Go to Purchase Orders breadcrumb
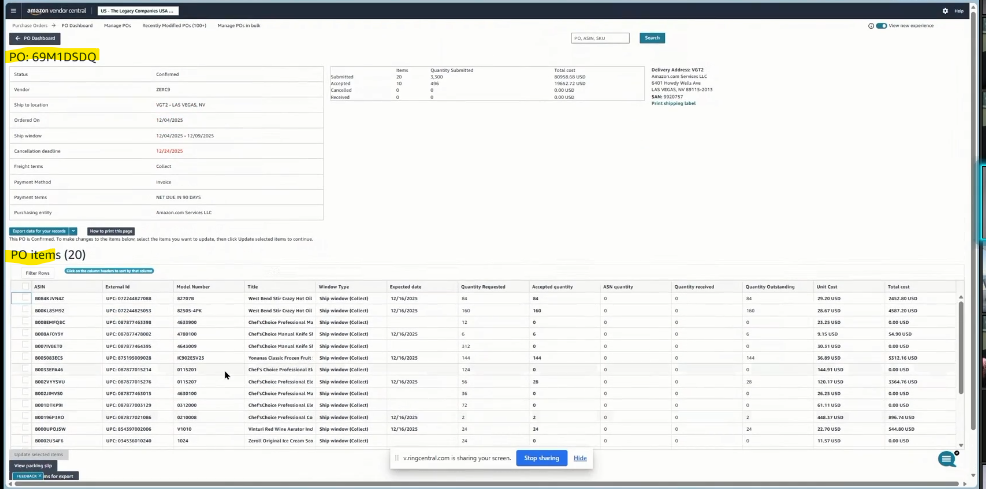Screen dimensions: 986x489 pos(30,26)
